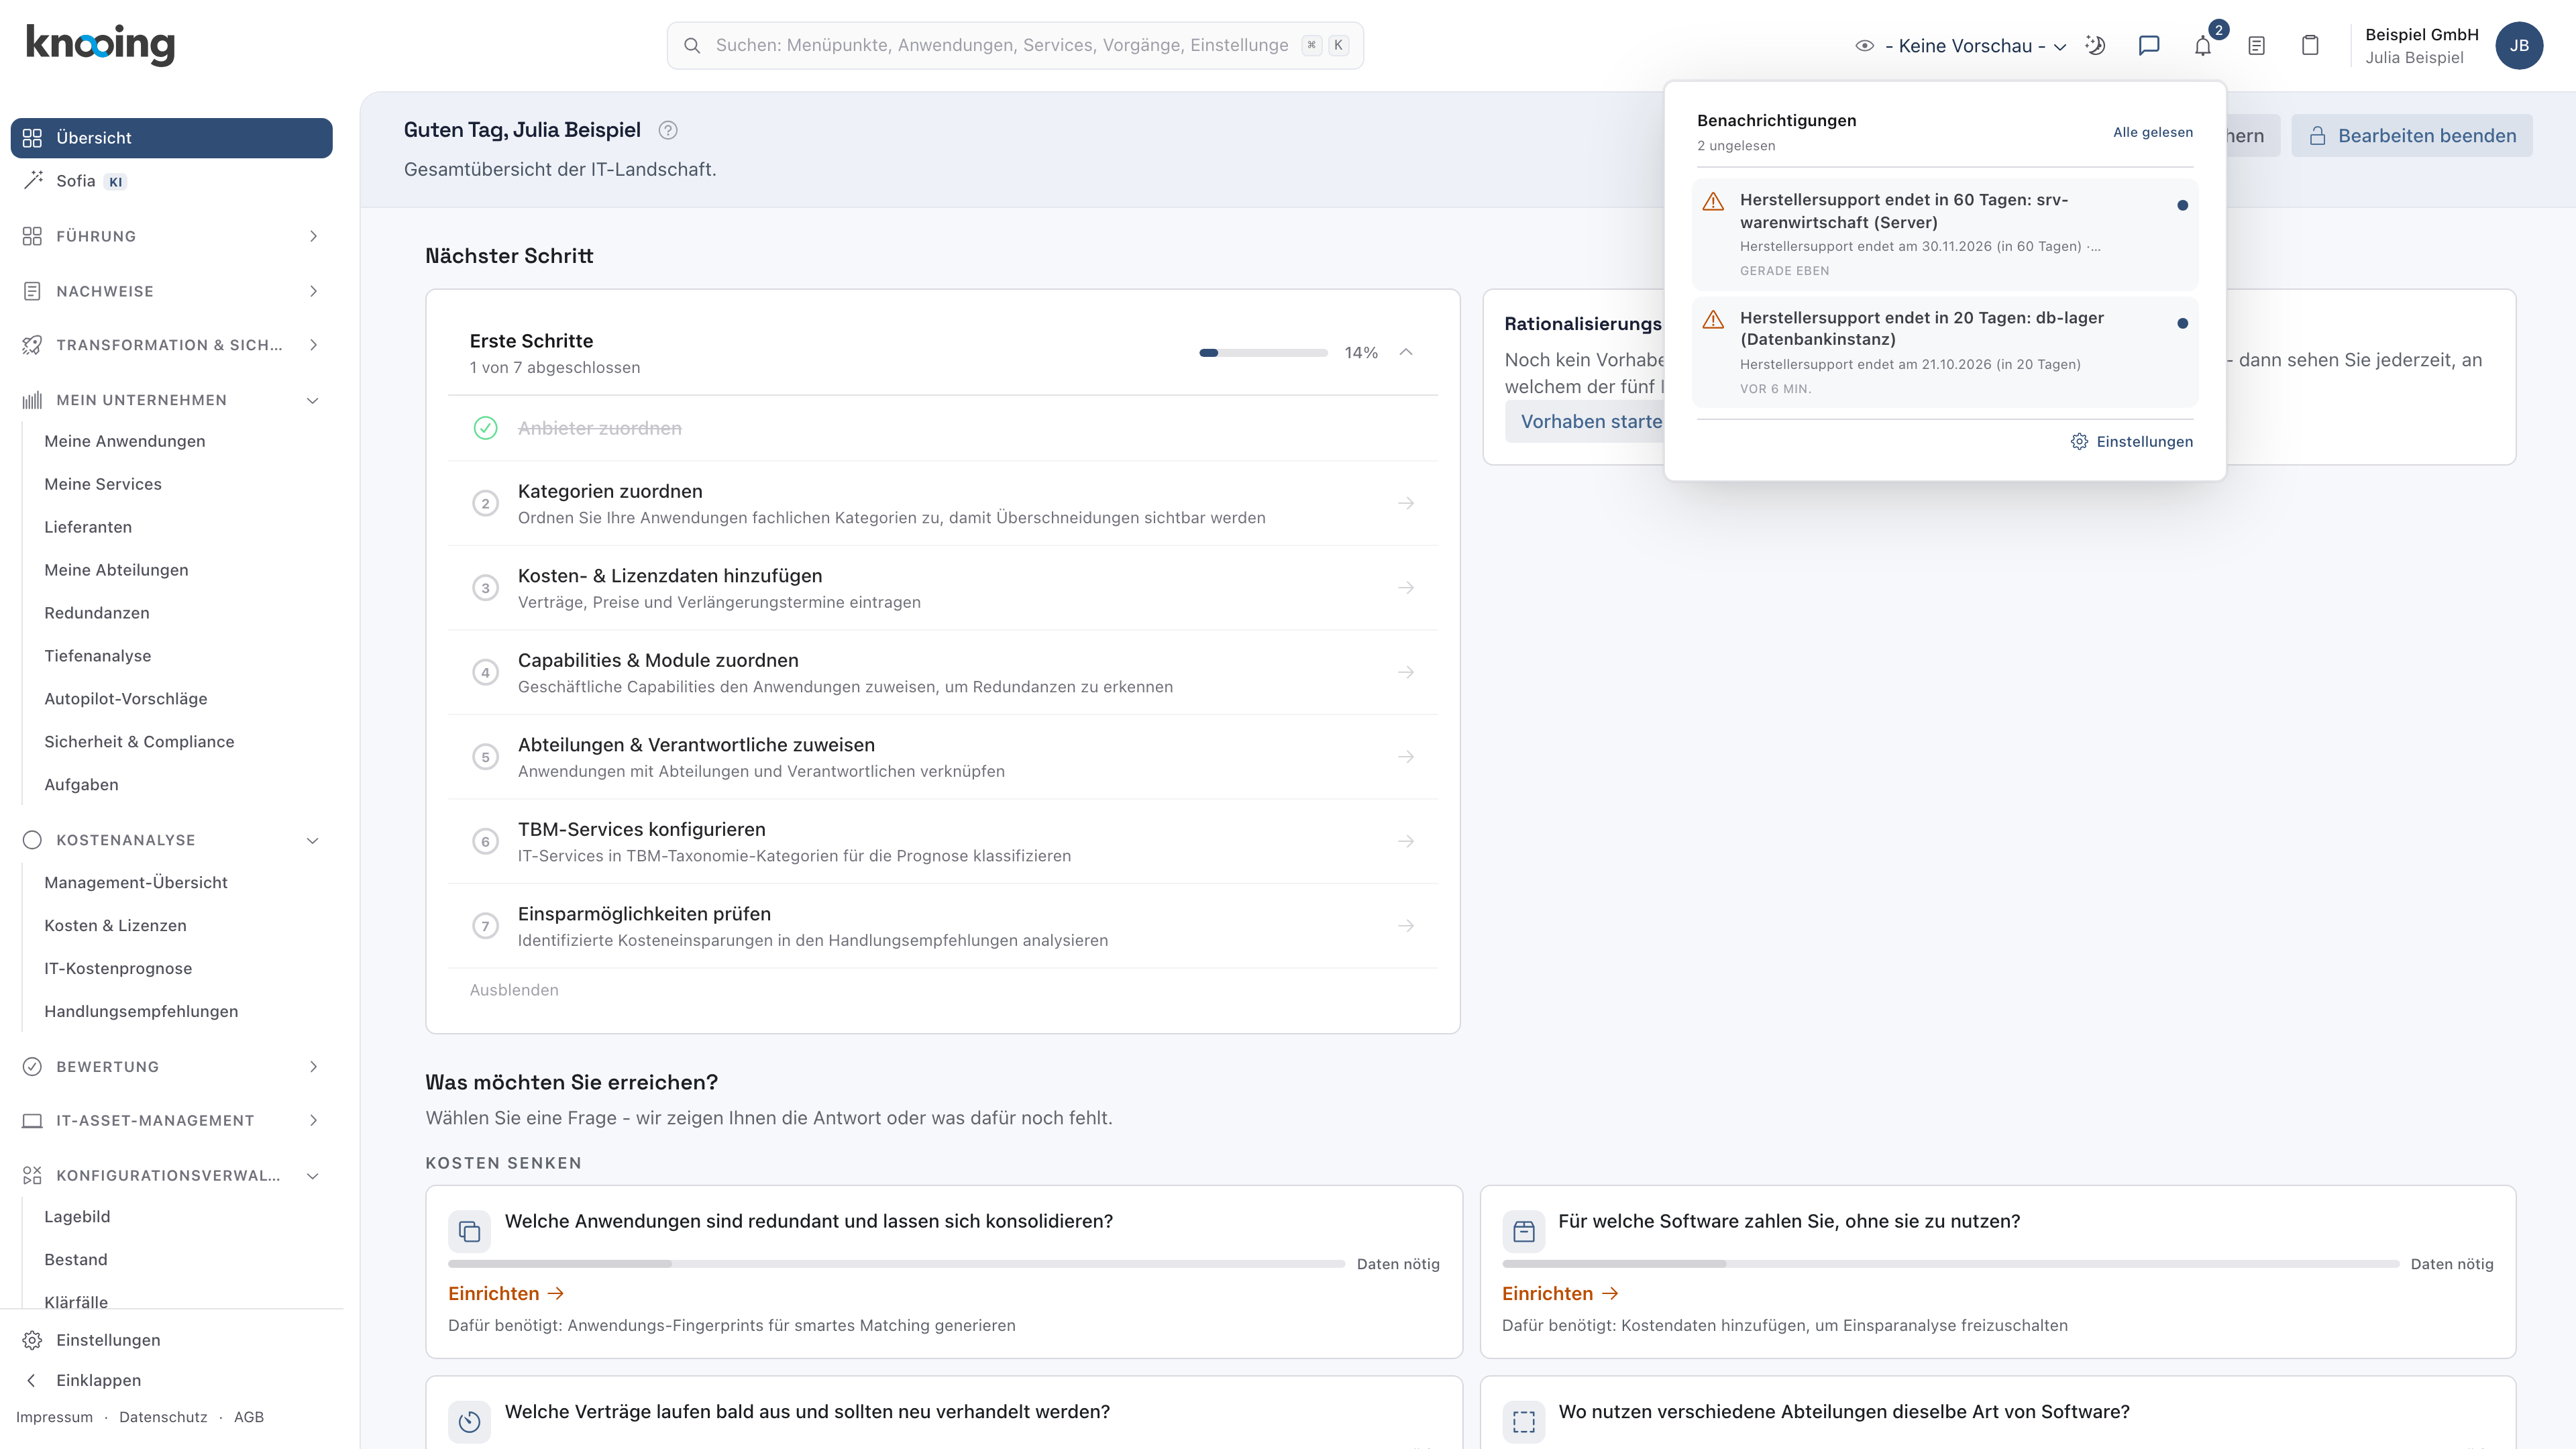Open Meine Anwendungen in the sidebar
Screen dimensions: 2576x1449
[x=125, y=441]
